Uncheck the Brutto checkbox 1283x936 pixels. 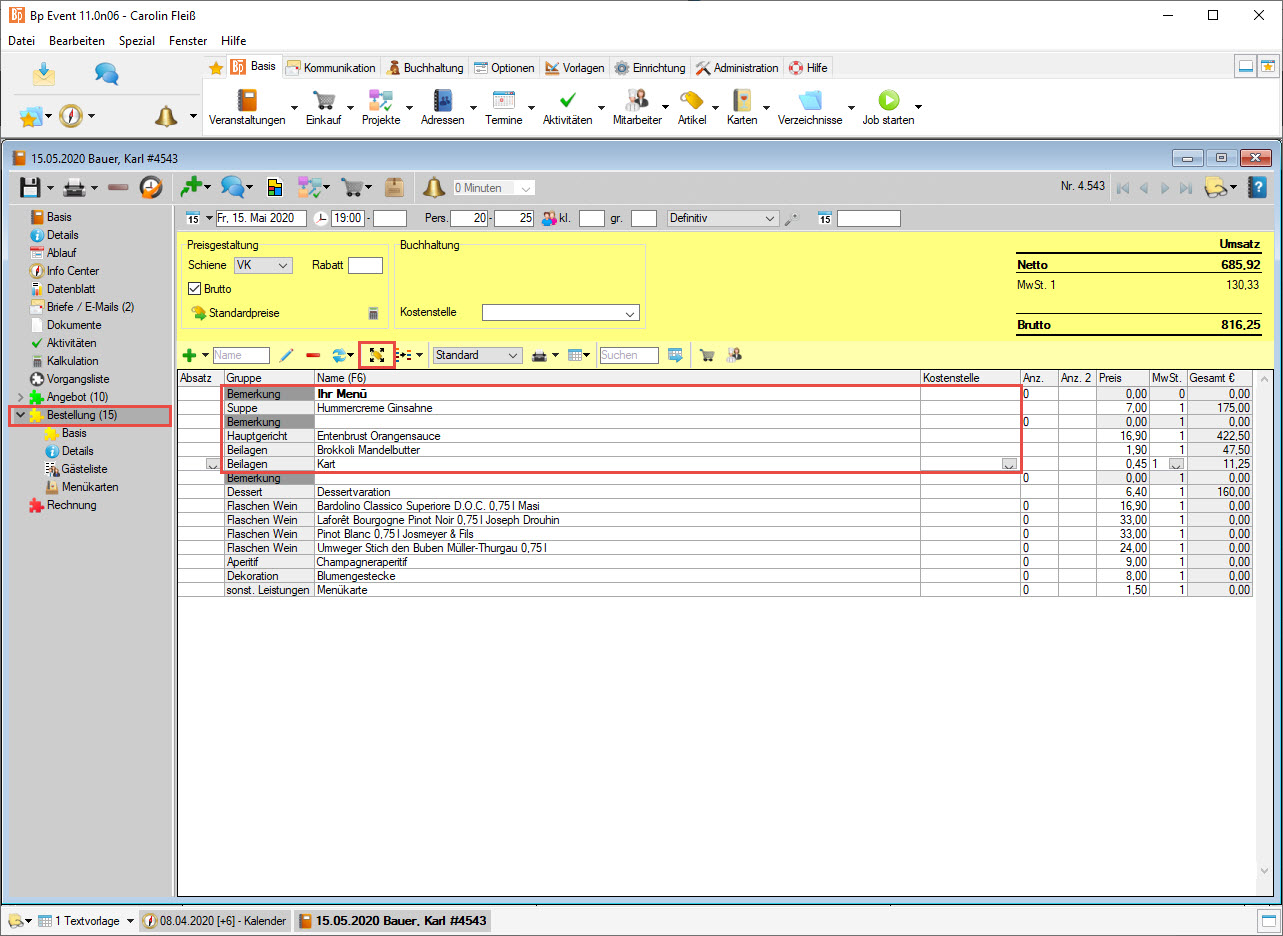(x=195, y=289)
